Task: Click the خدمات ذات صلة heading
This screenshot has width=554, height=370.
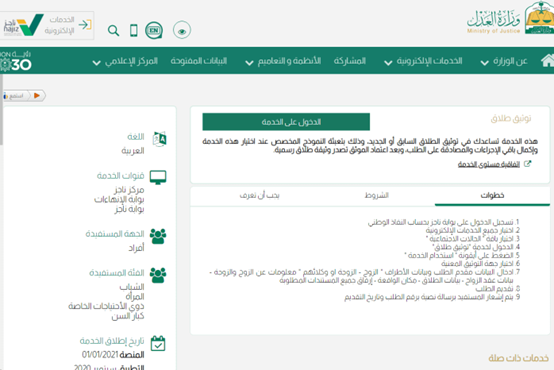Action: tap(518, 358)
